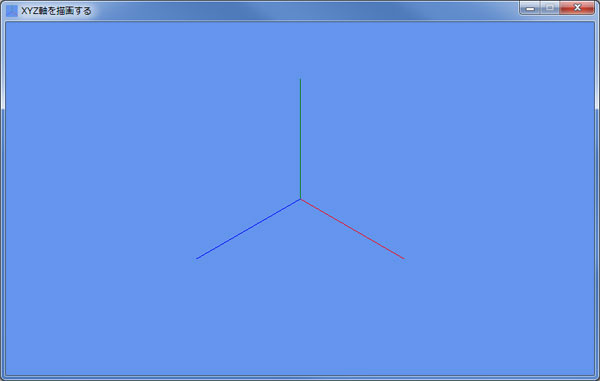This screenshot has height=381, width=600.
Task: Click the greyed-out maximize button
Action: (x=550, y=8)
